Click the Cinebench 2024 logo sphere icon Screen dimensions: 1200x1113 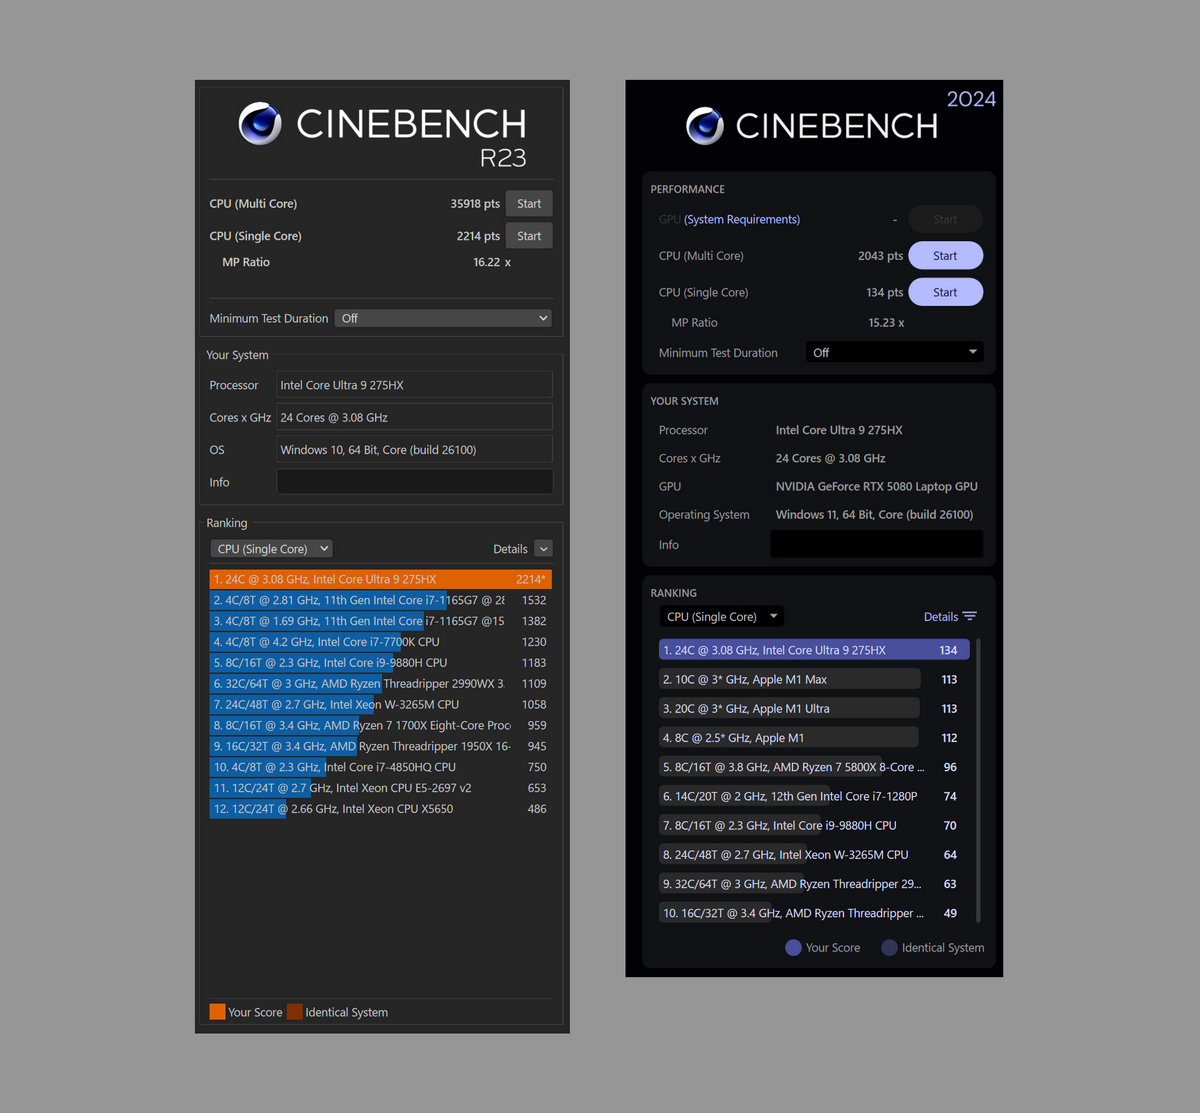(x=705, y=126)
